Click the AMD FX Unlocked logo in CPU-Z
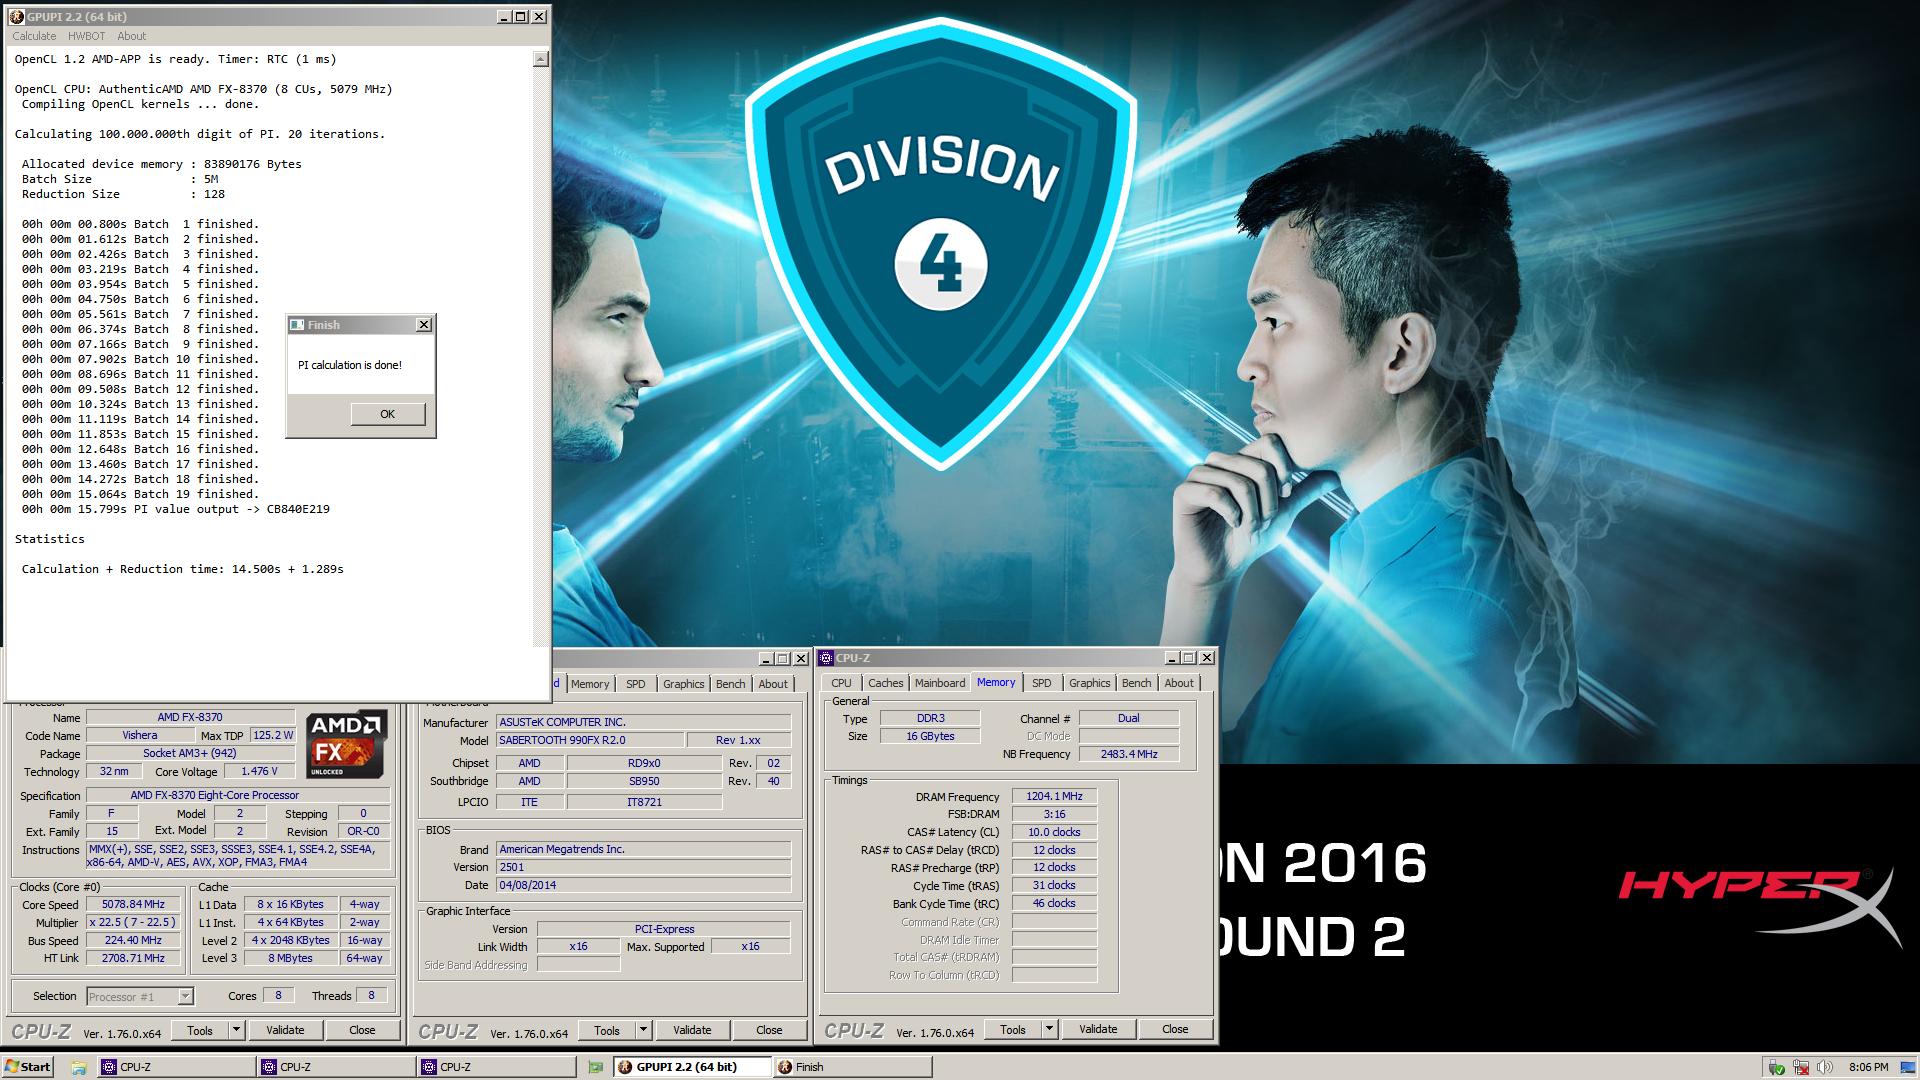Viewport: 1920px width, 1080px height. coord(346,744)
